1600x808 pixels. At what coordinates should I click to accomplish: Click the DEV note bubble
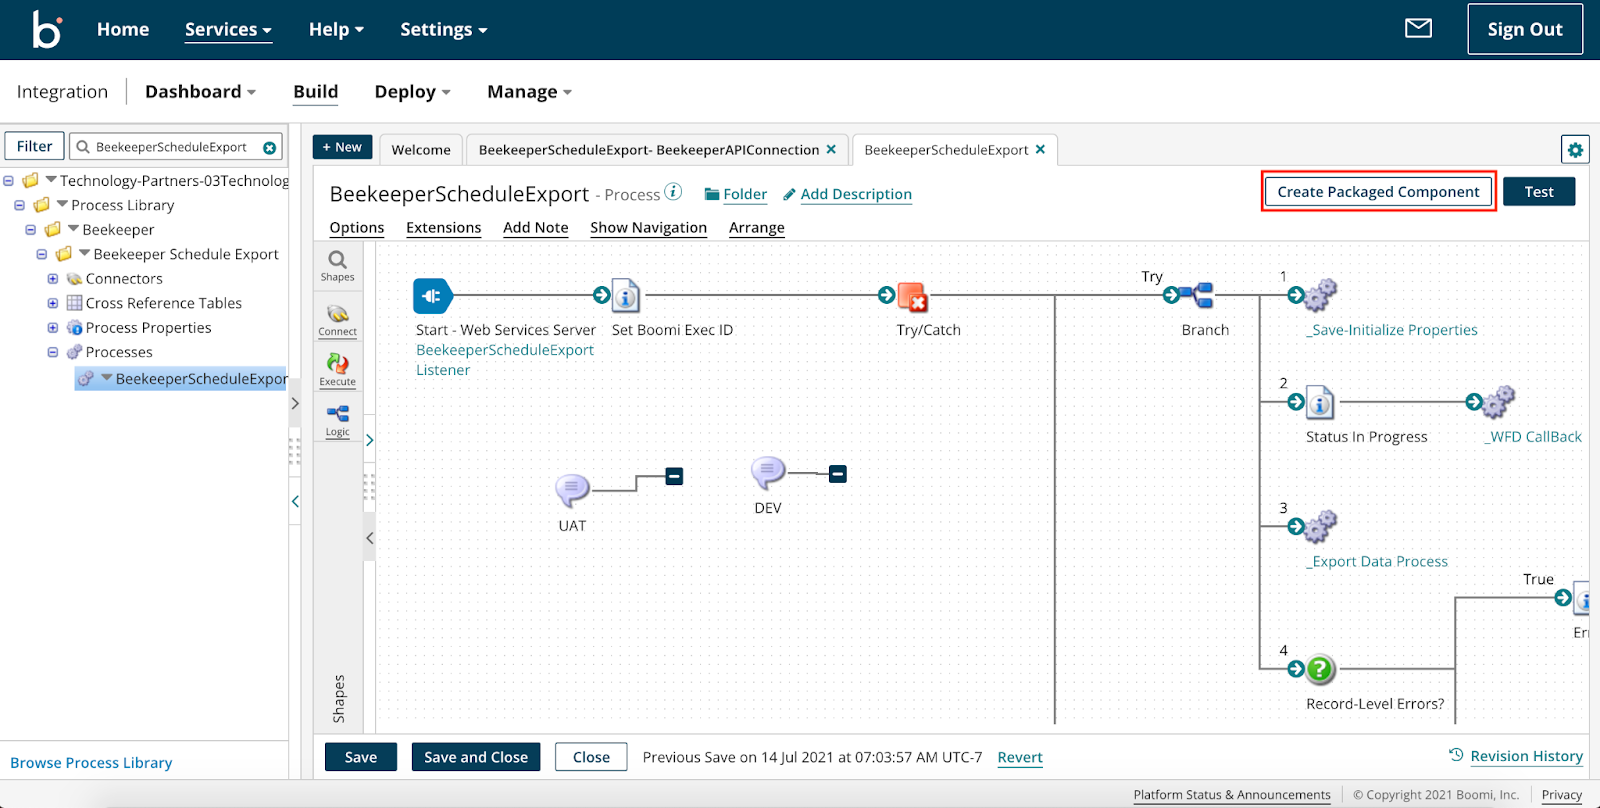coord(768,472)
